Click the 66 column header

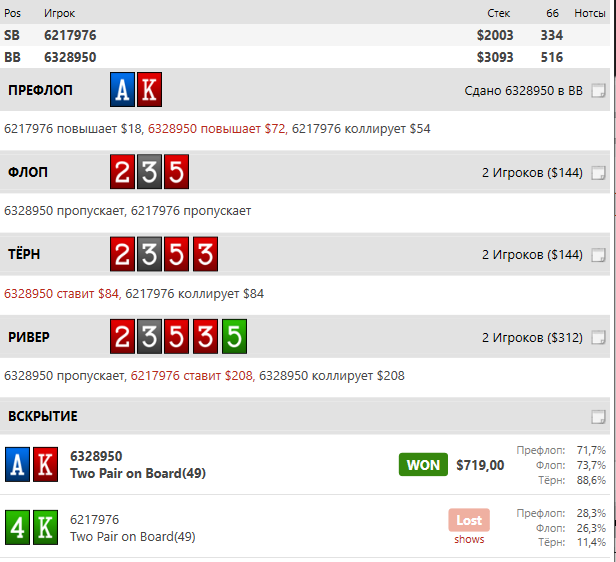(552, 13)
